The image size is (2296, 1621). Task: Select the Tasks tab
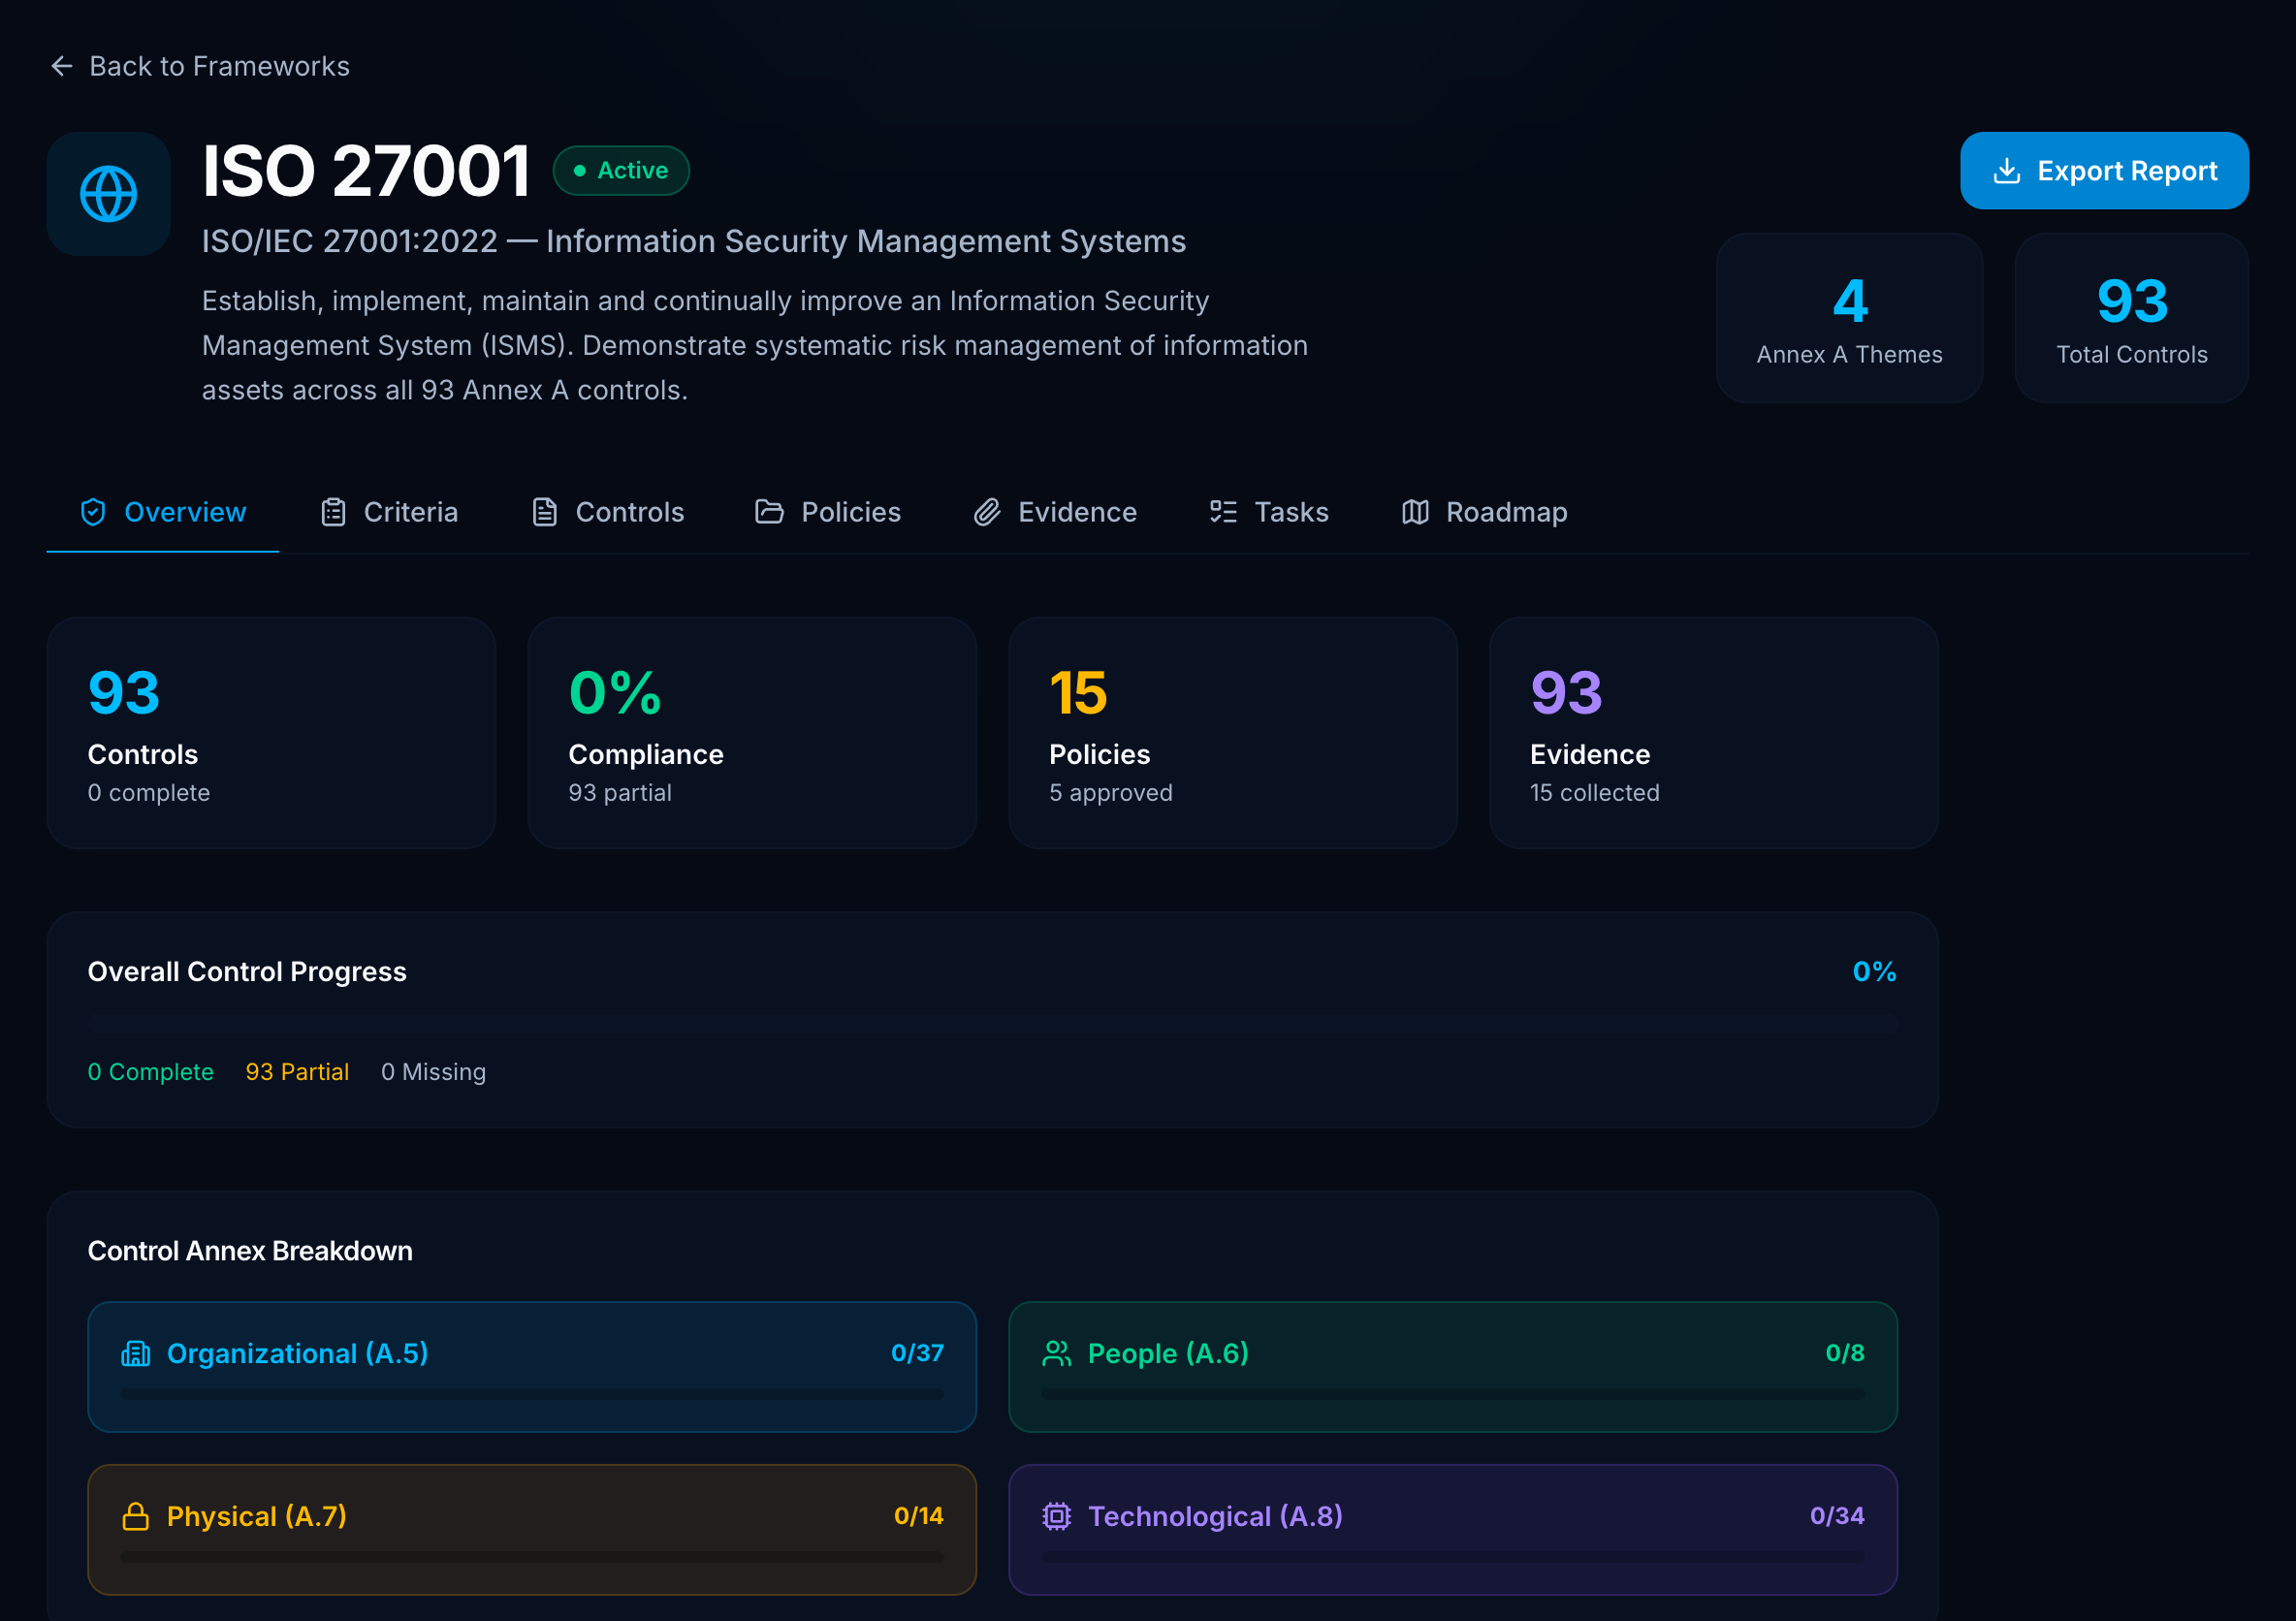1269,512
